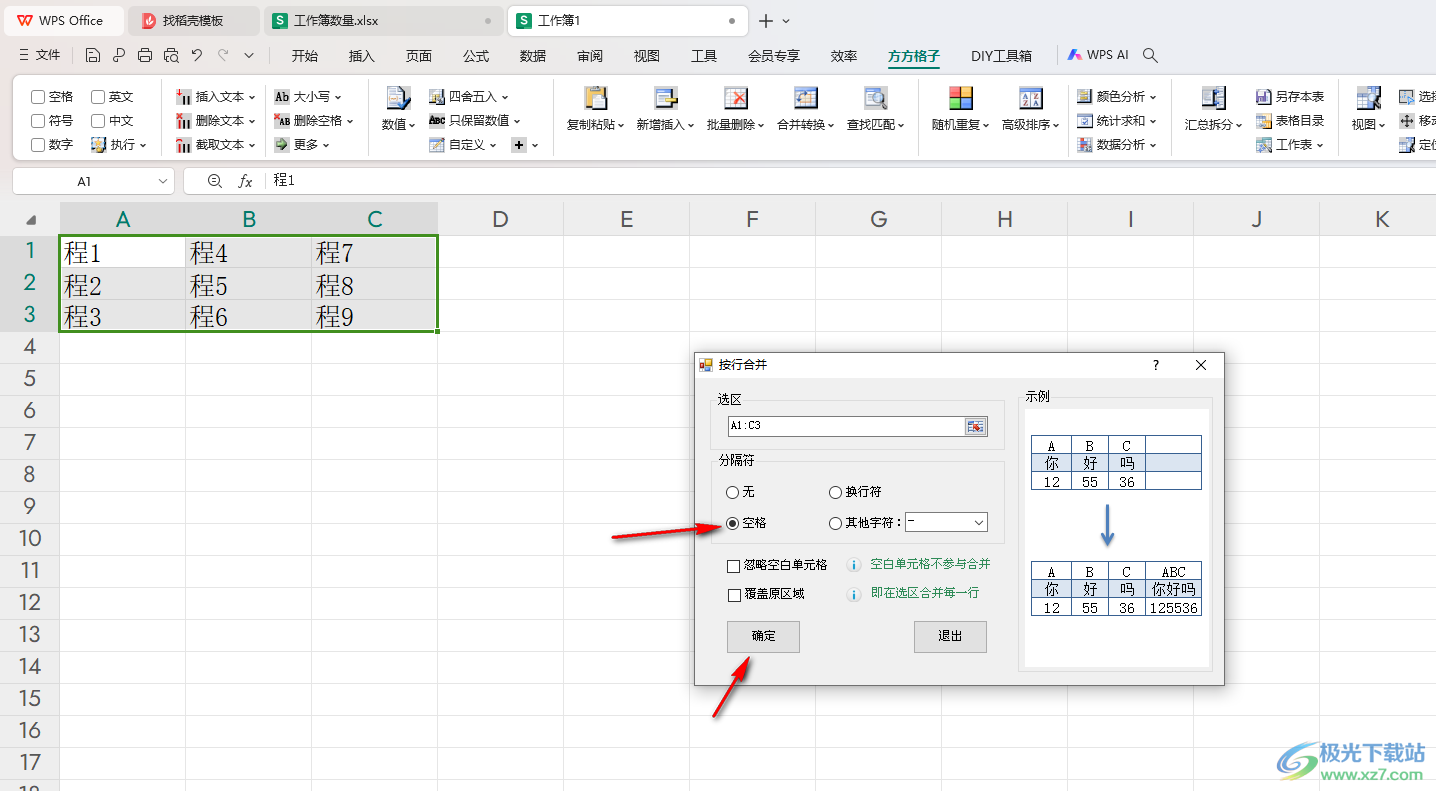The height and width of the screenshot is (791, 1436).
Task: Expand the Name Box dropdown arrow
Action: tap(163, 181)
